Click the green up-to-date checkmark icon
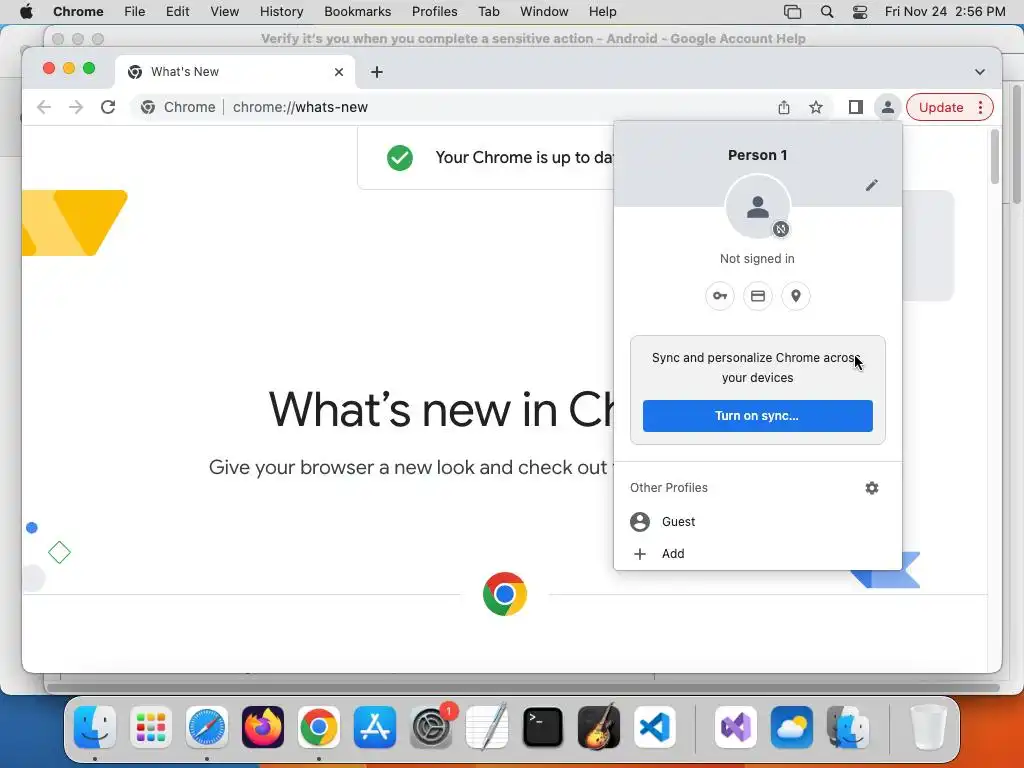The width and height of the screenshot is (1024, 768). [x=400, y=157]
